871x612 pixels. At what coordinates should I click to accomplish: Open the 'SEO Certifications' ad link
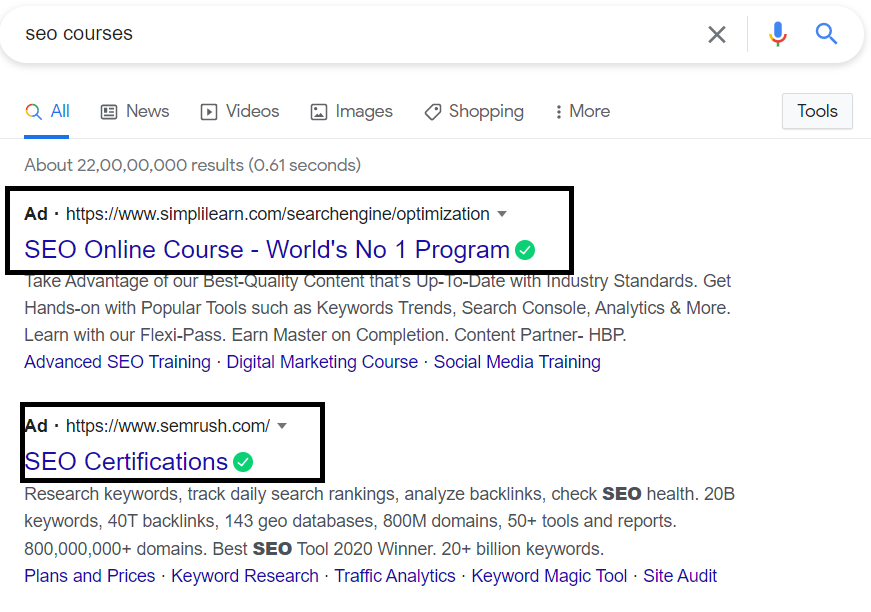[x=126, y=462]
